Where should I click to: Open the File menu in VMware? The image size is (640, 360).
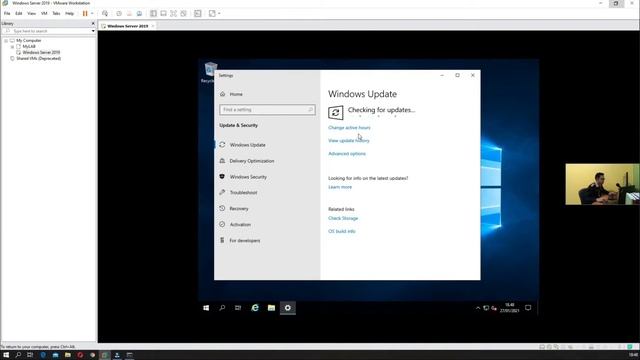click(x=7, y=13)
